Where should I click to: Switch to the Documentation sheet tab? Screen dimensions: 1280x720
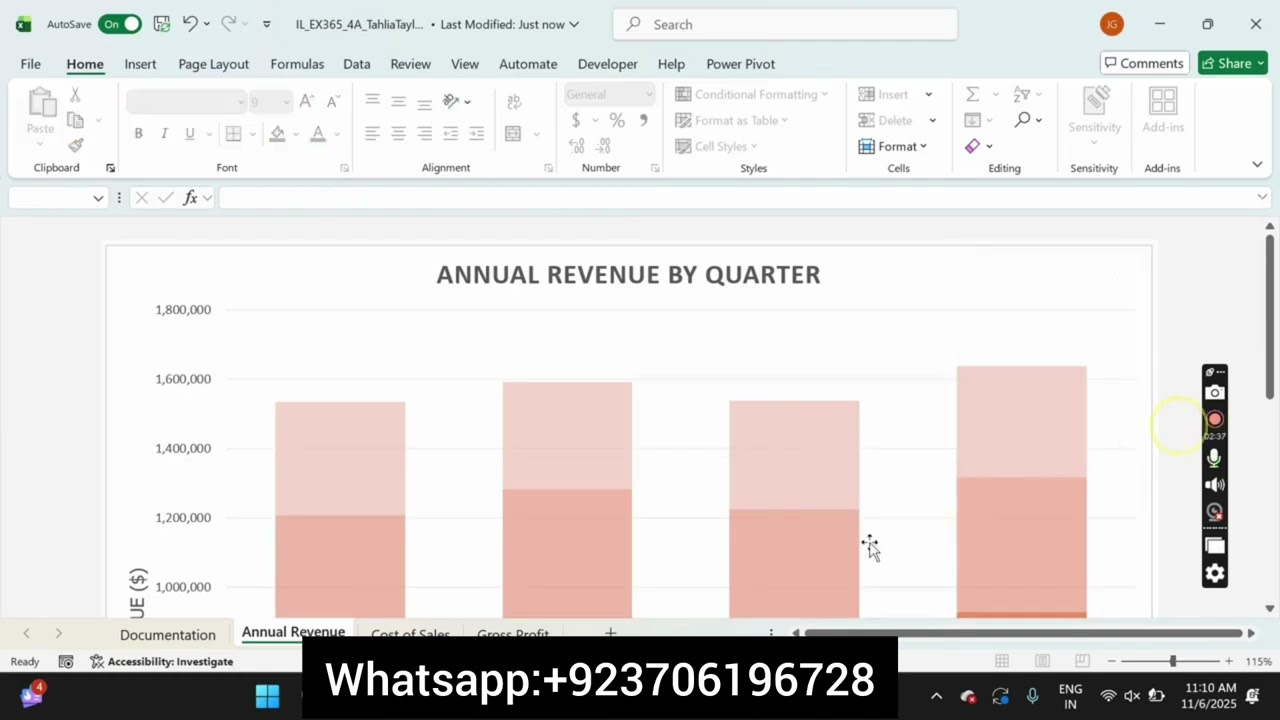click(168, 634)
